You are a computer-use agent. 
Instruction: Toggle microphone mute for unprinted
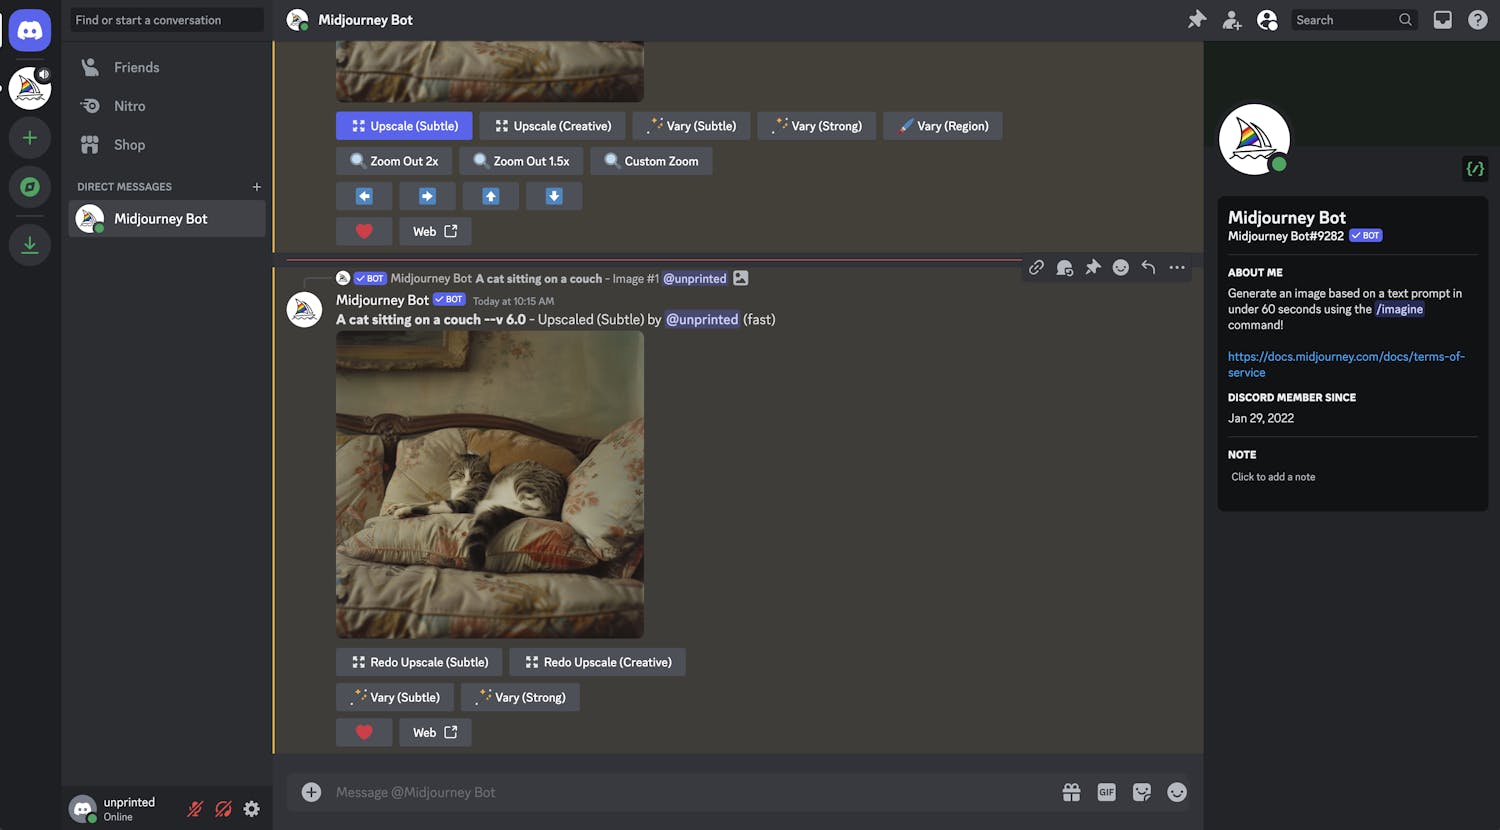tap(196, 809)
